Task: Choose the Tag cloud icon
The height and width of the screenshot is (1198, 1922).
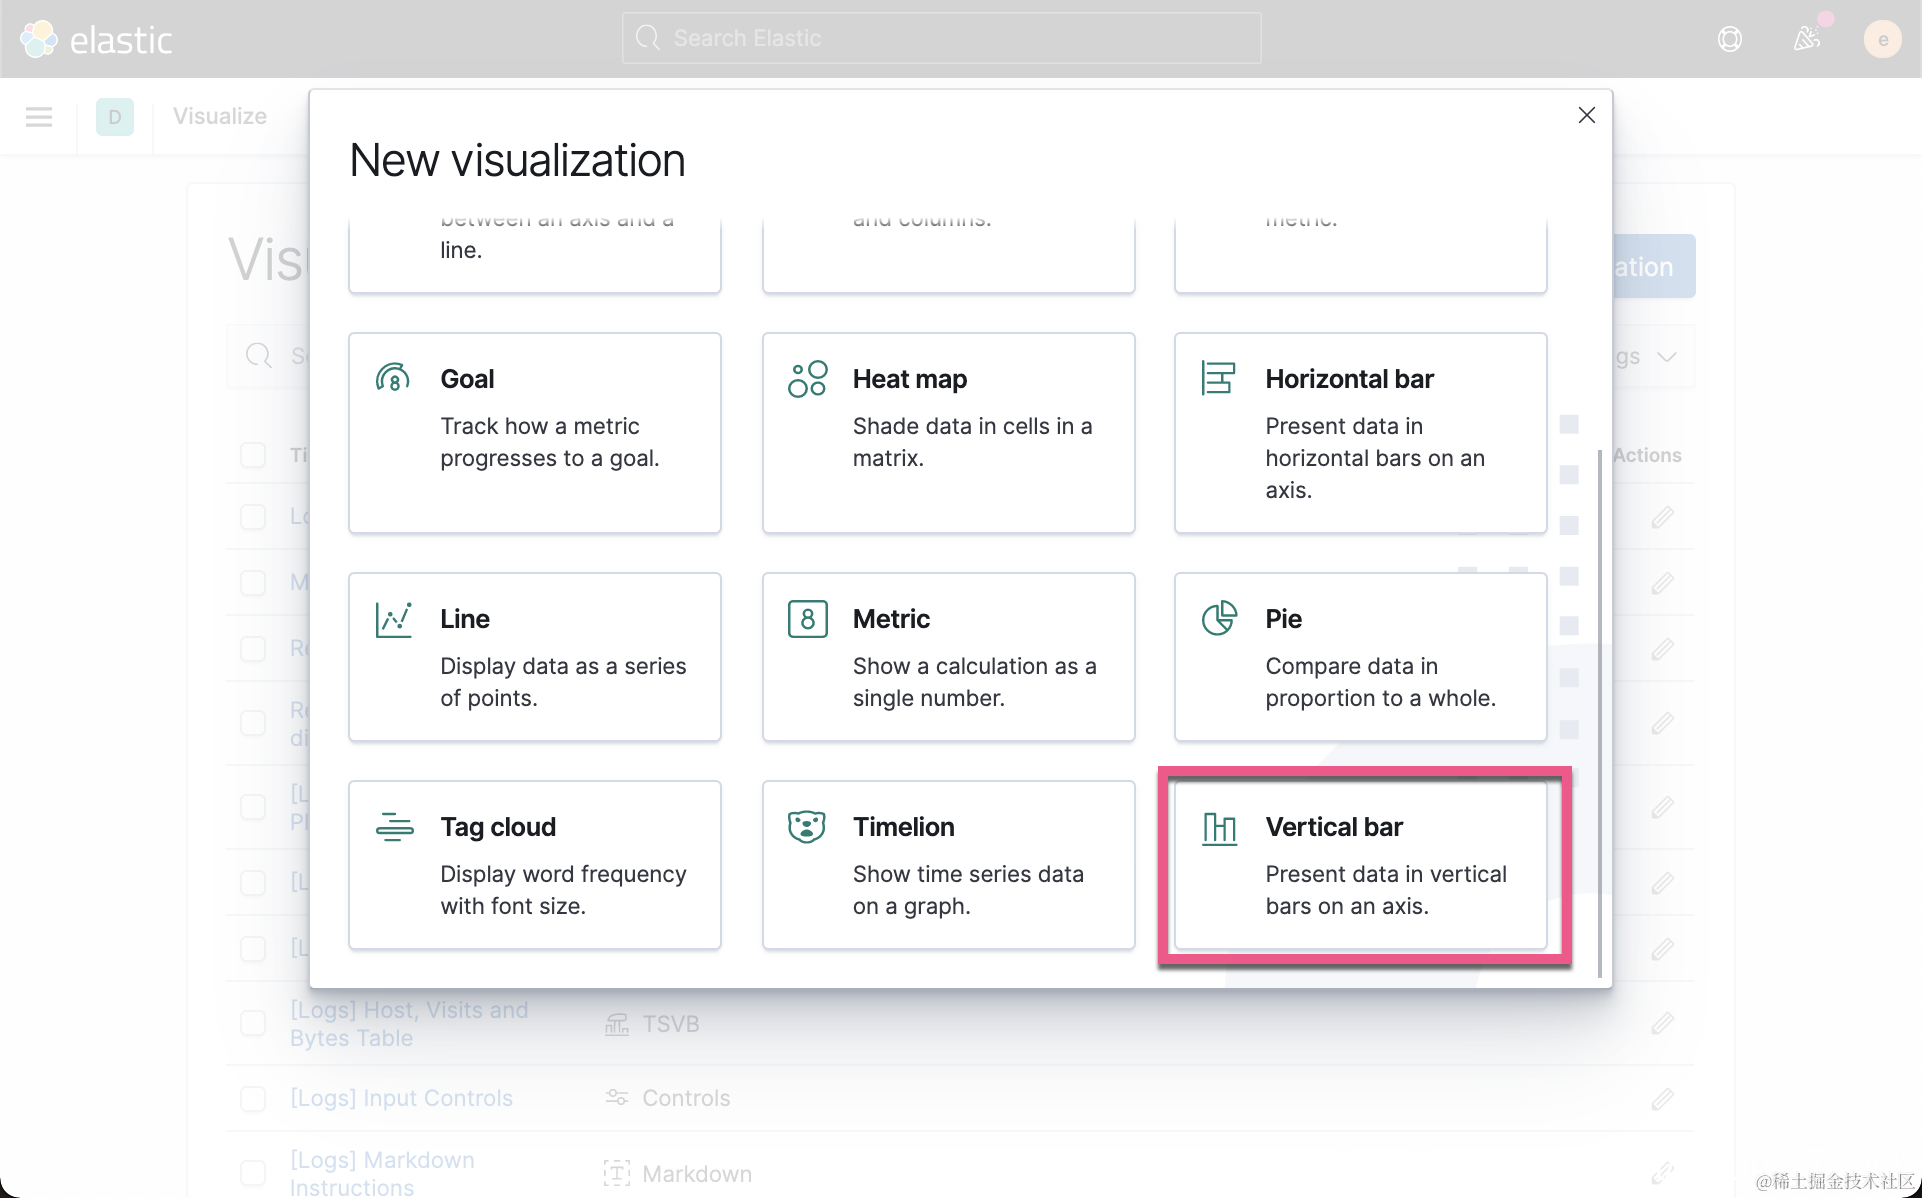Action: click(394, 827)
